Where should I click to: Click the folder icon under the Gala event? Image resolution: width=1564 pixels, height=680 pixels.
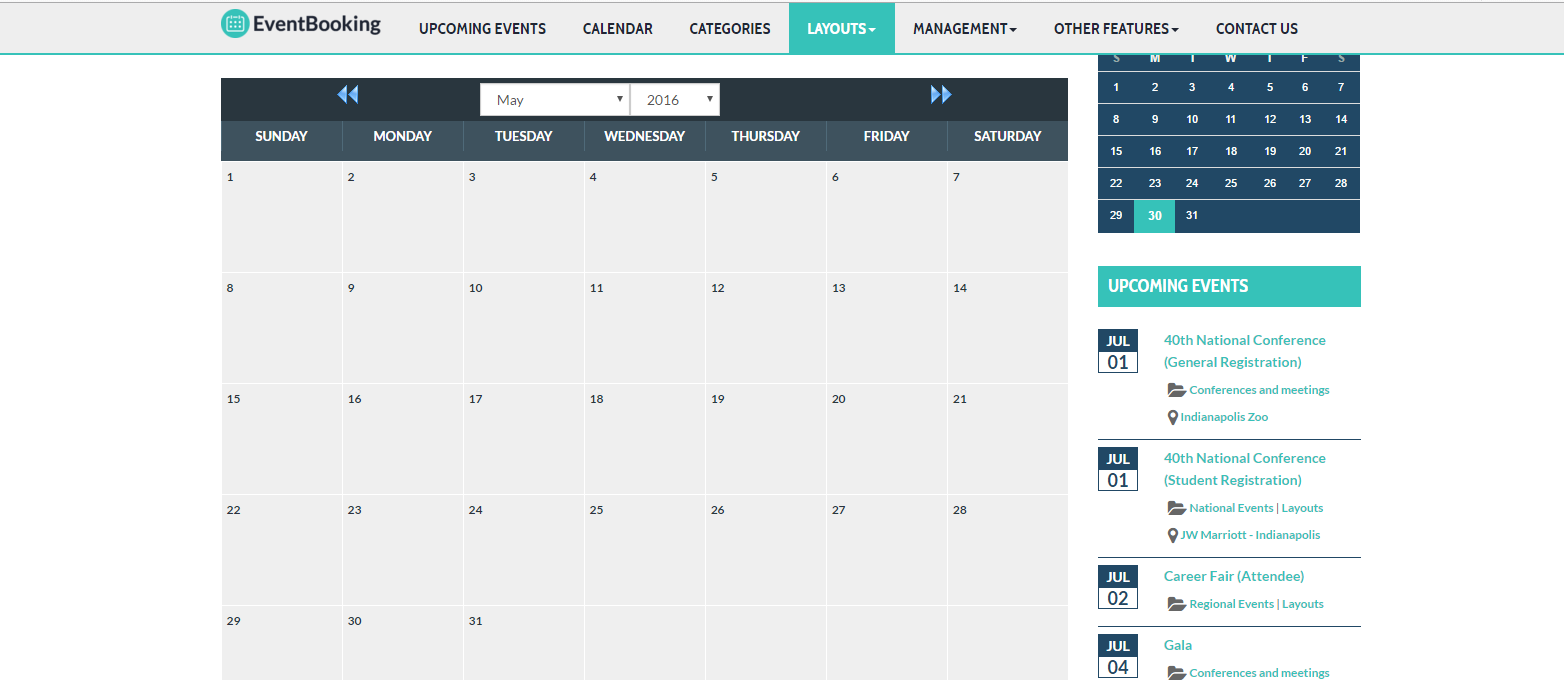coord(1175,672)
